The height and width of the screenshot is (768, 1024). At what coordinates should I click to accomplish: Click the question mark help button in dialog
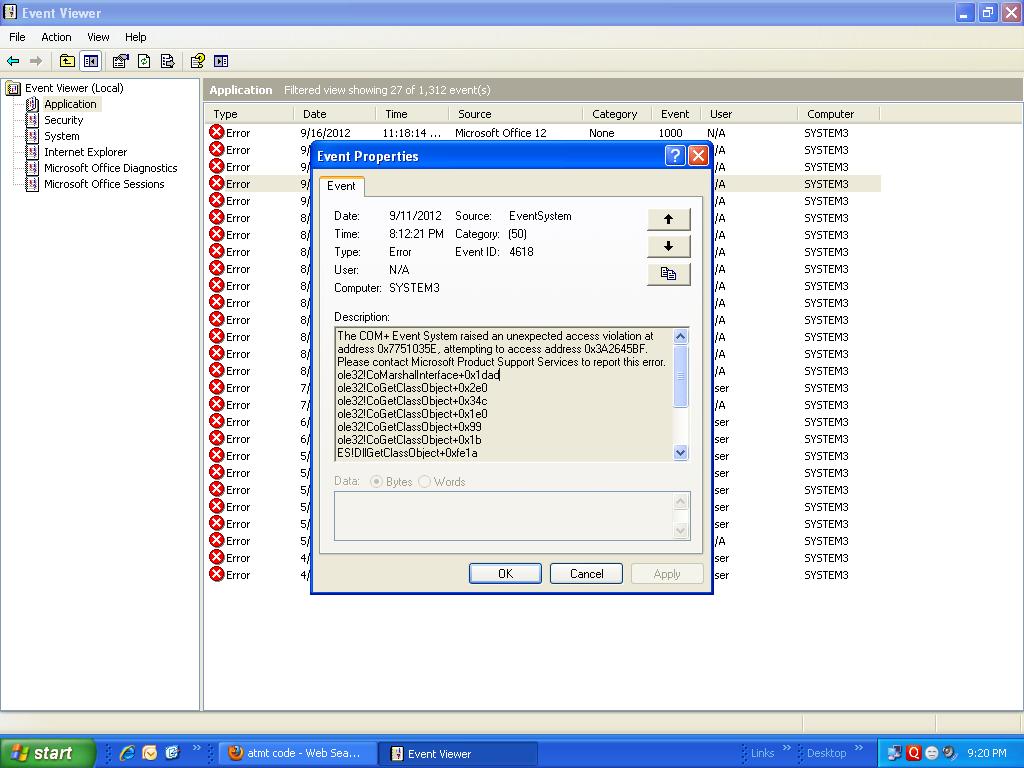click(675, 156)
